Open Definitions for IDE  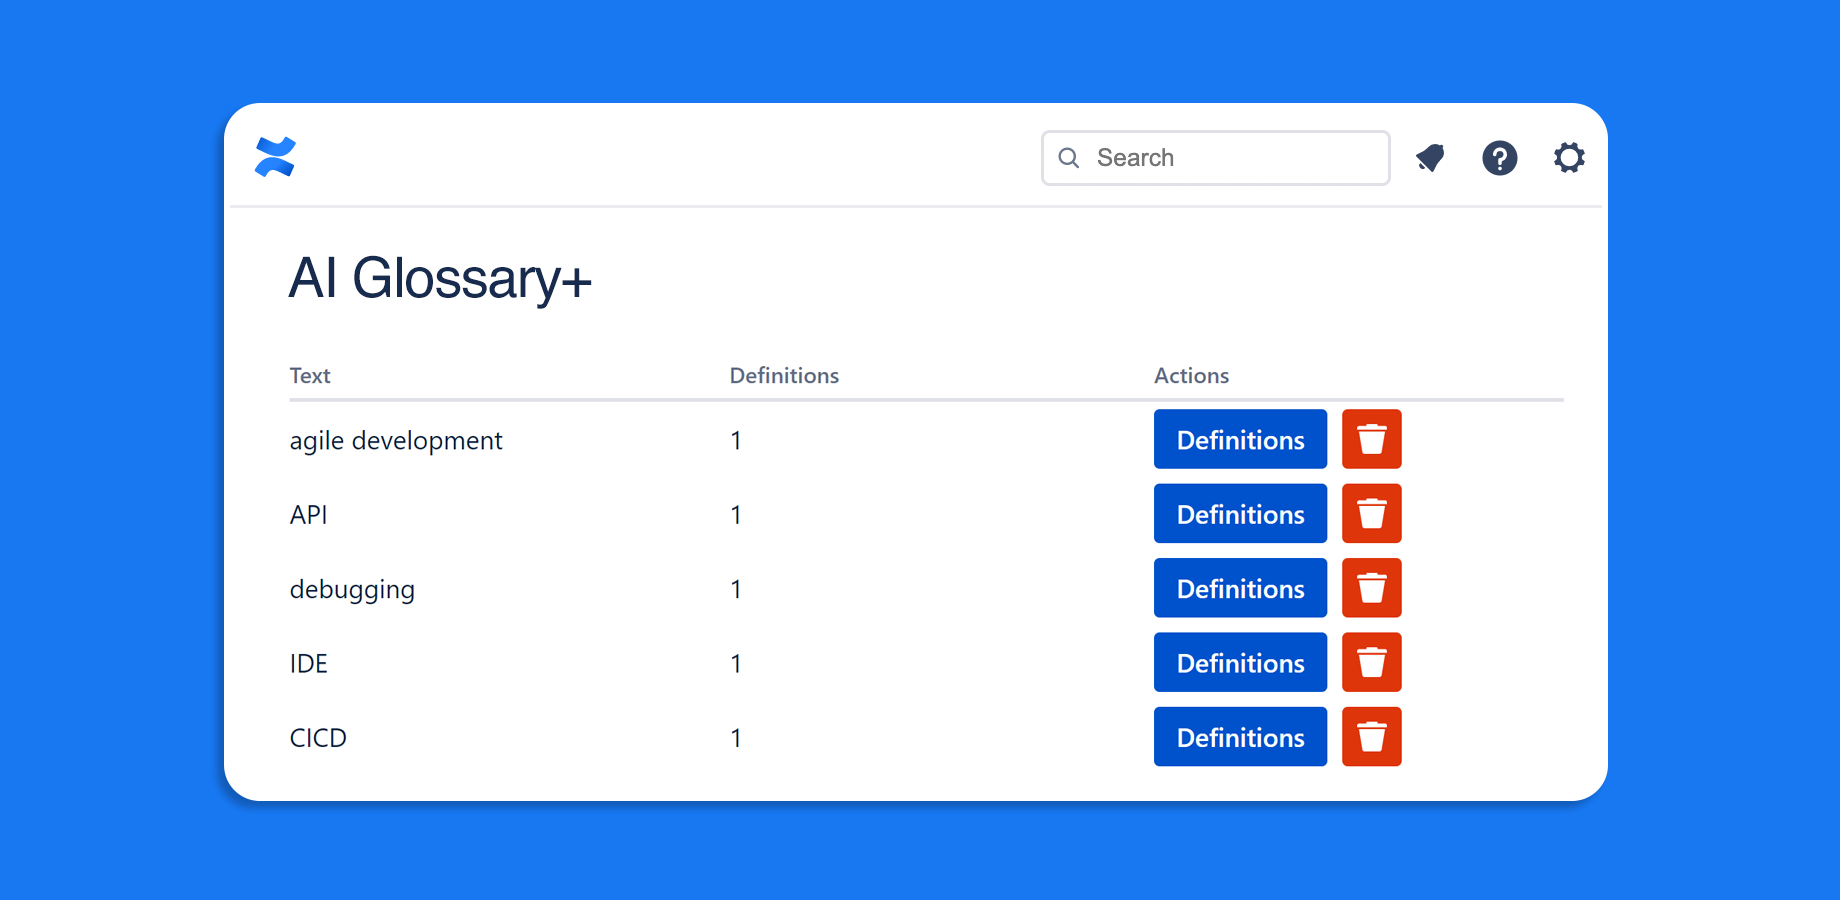click(1240, 662)
